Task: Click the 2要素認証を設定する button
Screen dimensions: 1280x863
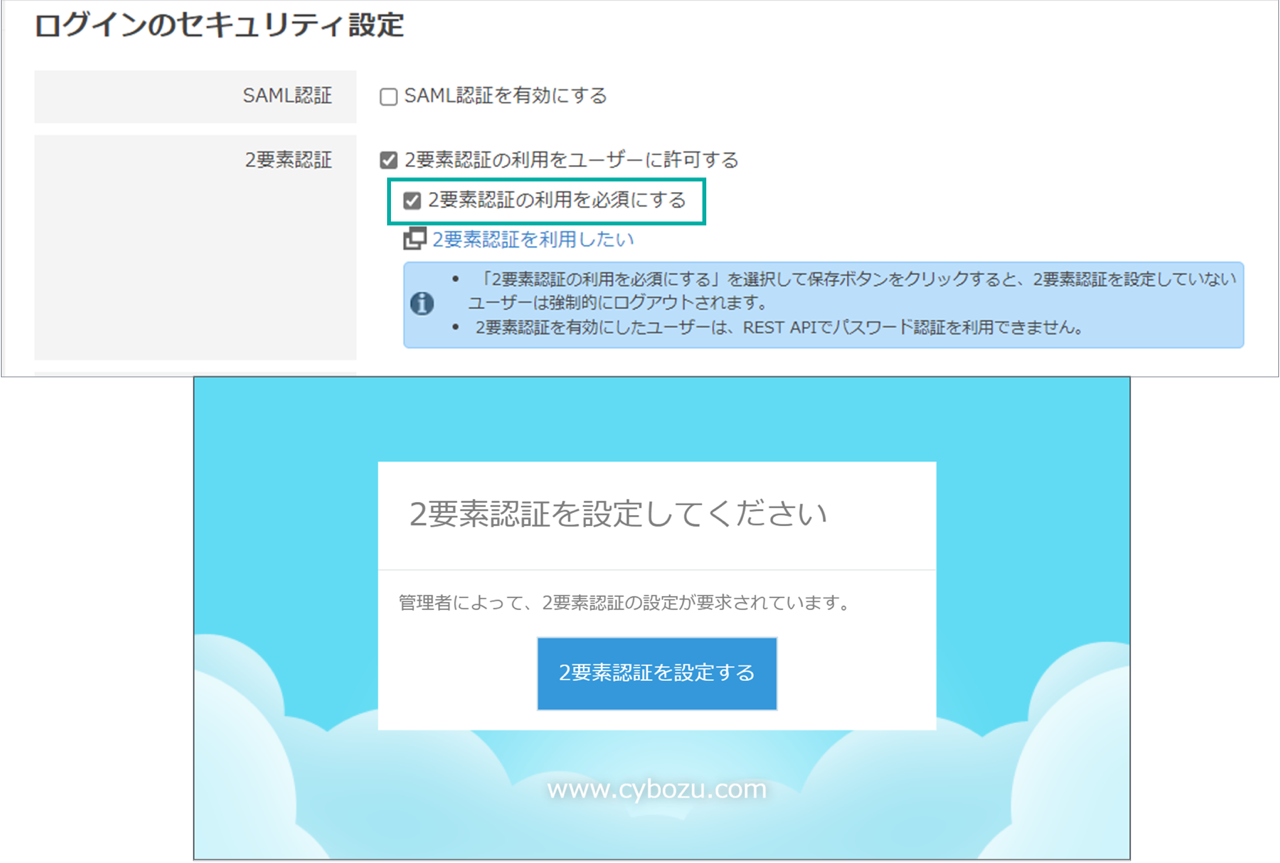Action: pos(657,673)
